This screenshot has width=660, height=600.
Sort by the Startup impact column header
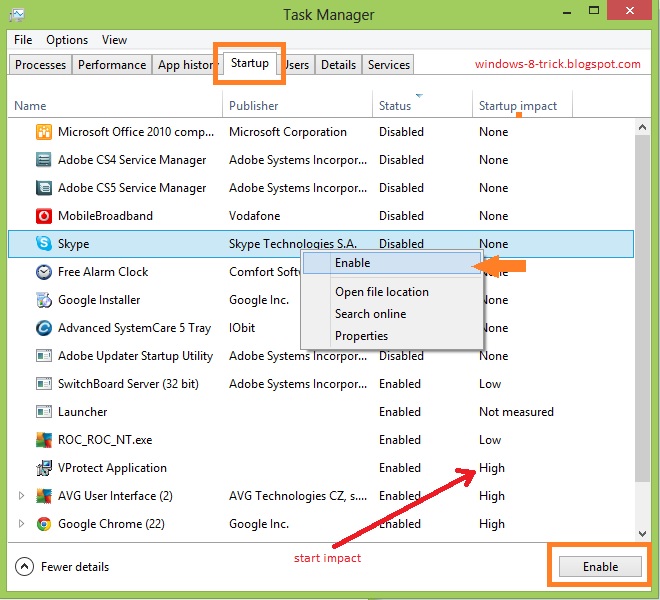[522, 105]
